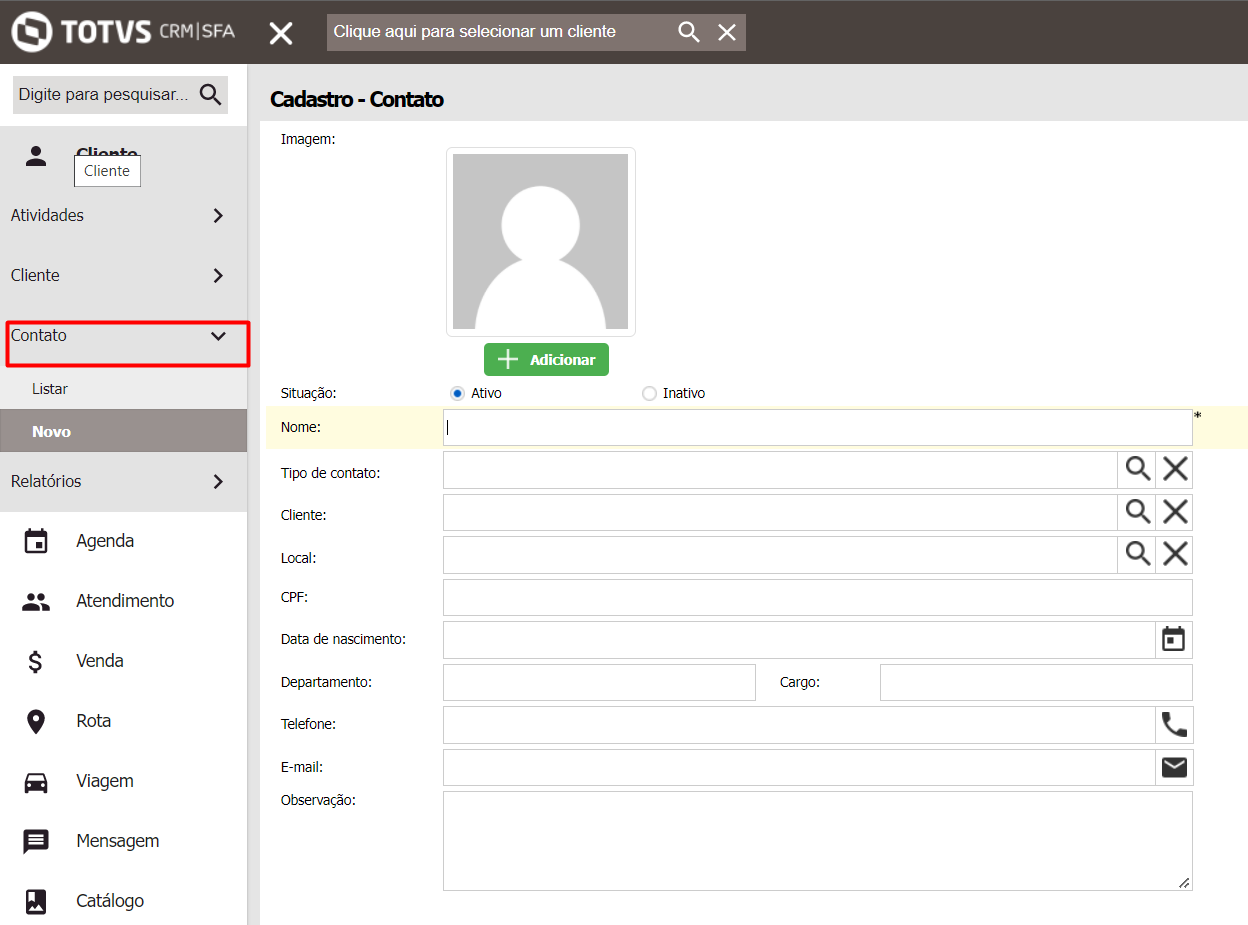
Task: Focus the Data de nascimento input field
Action: (x=799, y=640)
